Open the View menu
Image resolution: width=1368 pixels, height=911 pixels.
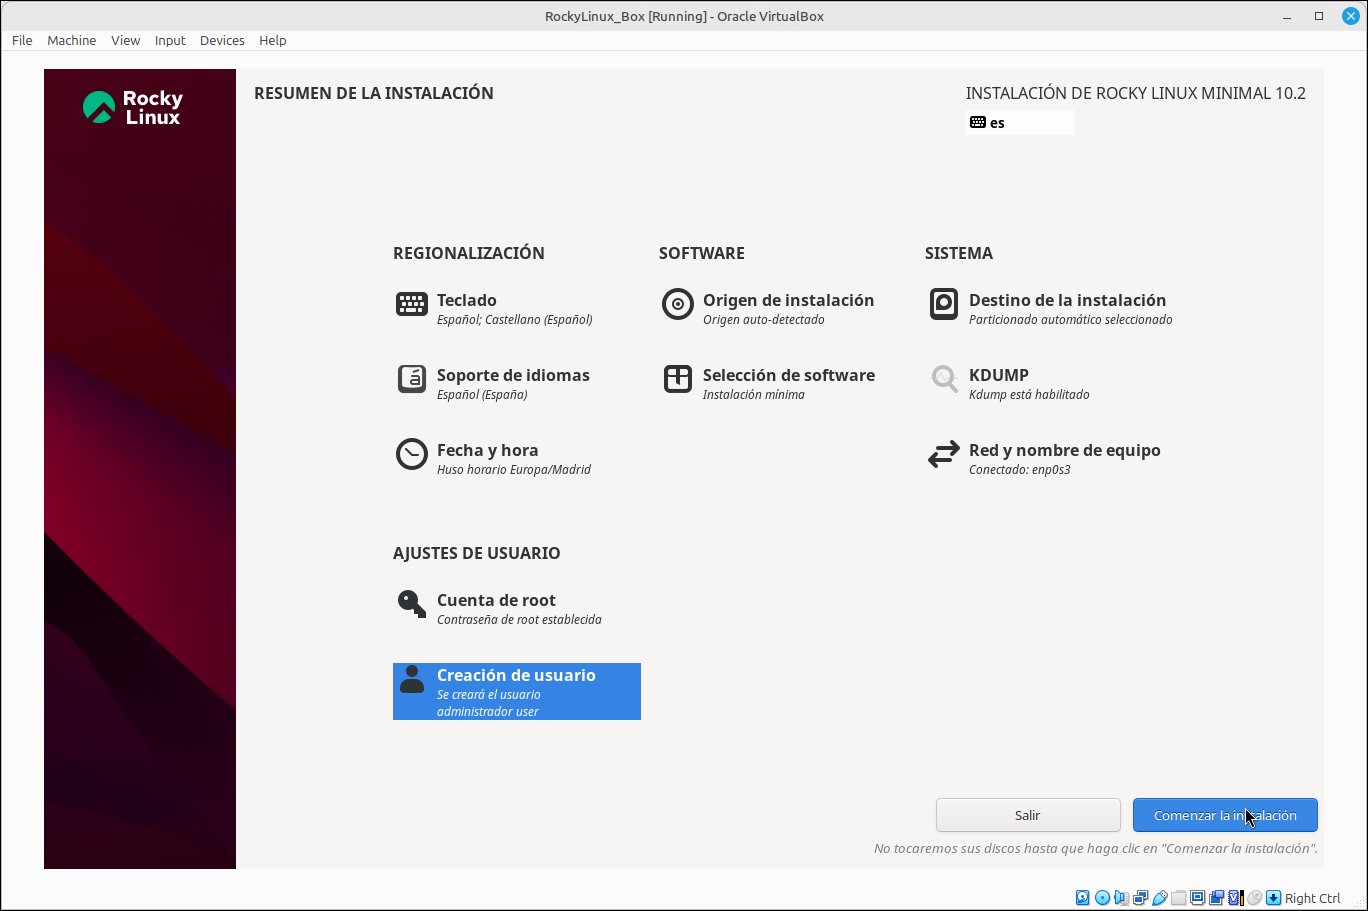126,40
